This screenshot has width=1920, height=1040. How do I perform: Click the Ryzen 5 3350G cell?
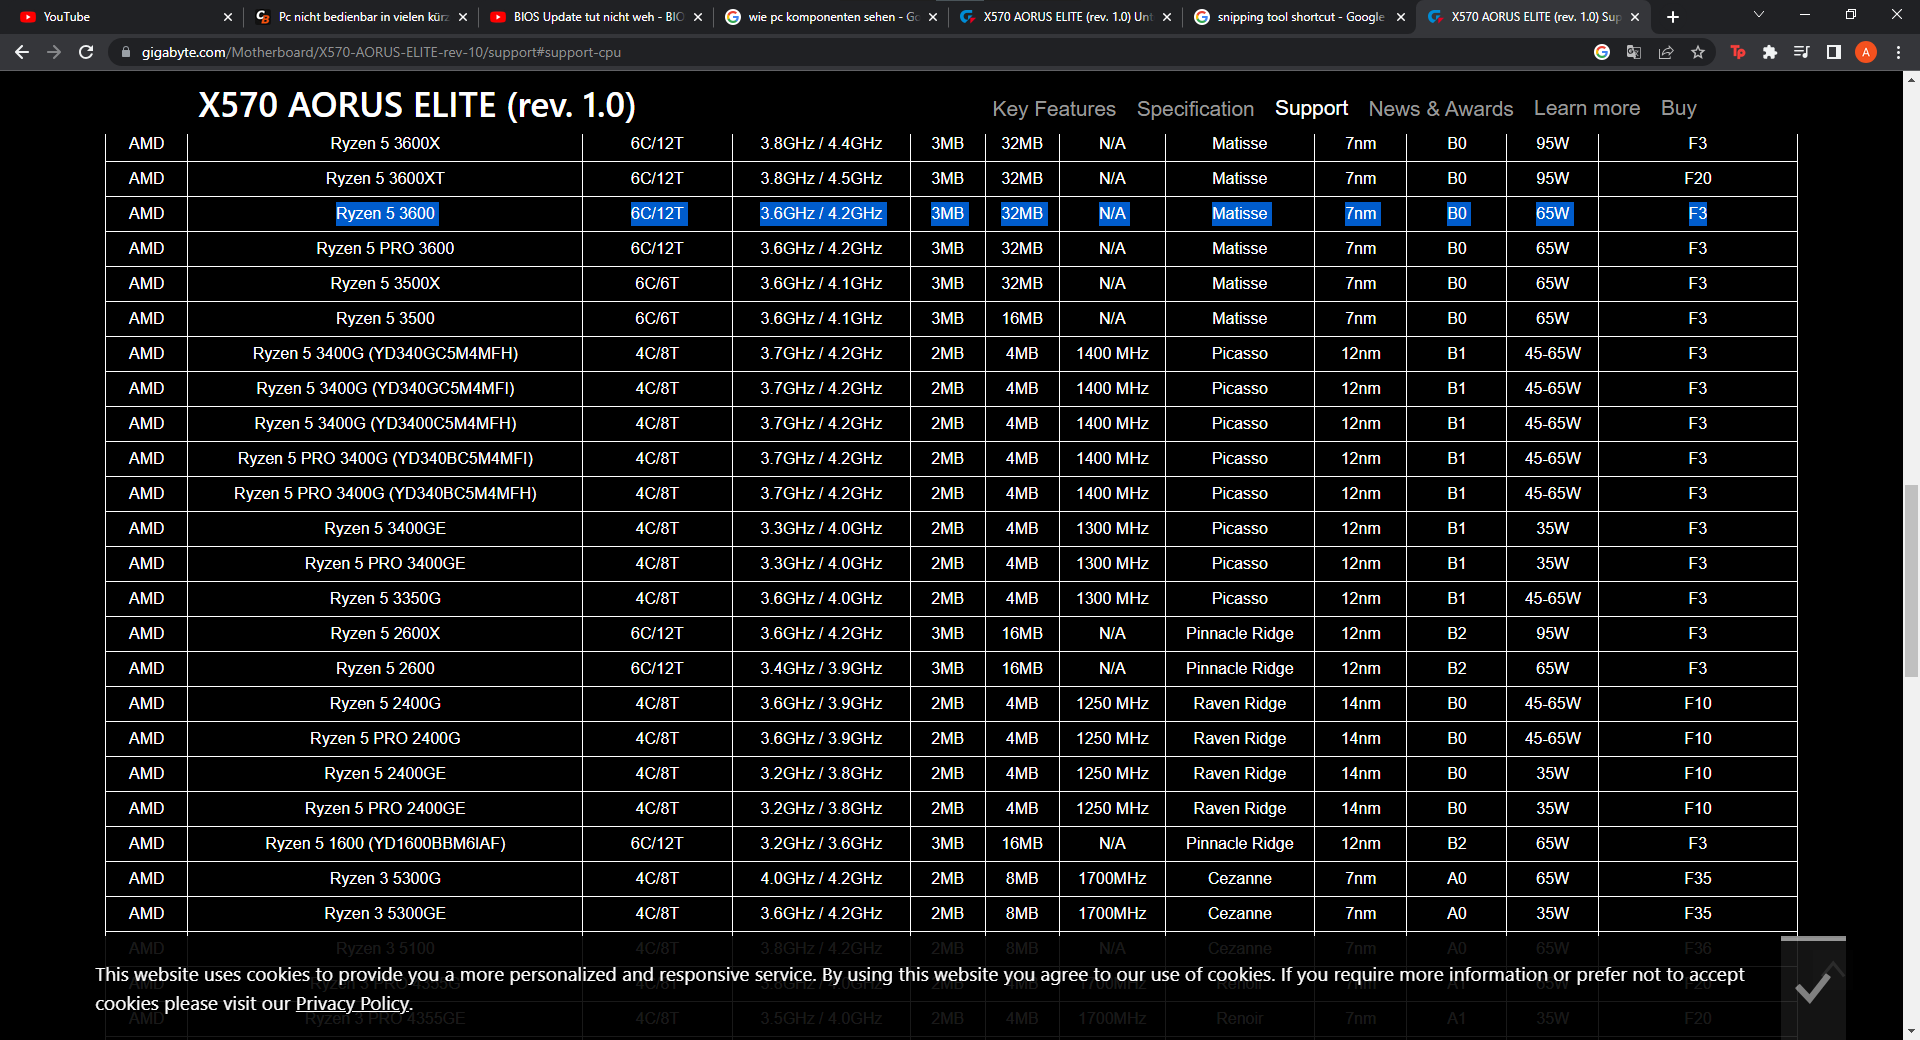(x=385, y=598)
